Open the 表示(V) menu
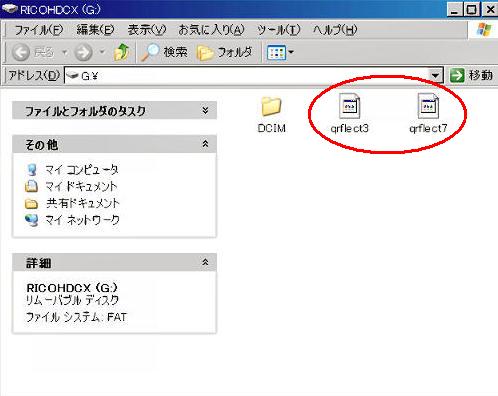Viewport: 498px width, 396px height. (x=147, y=30)
